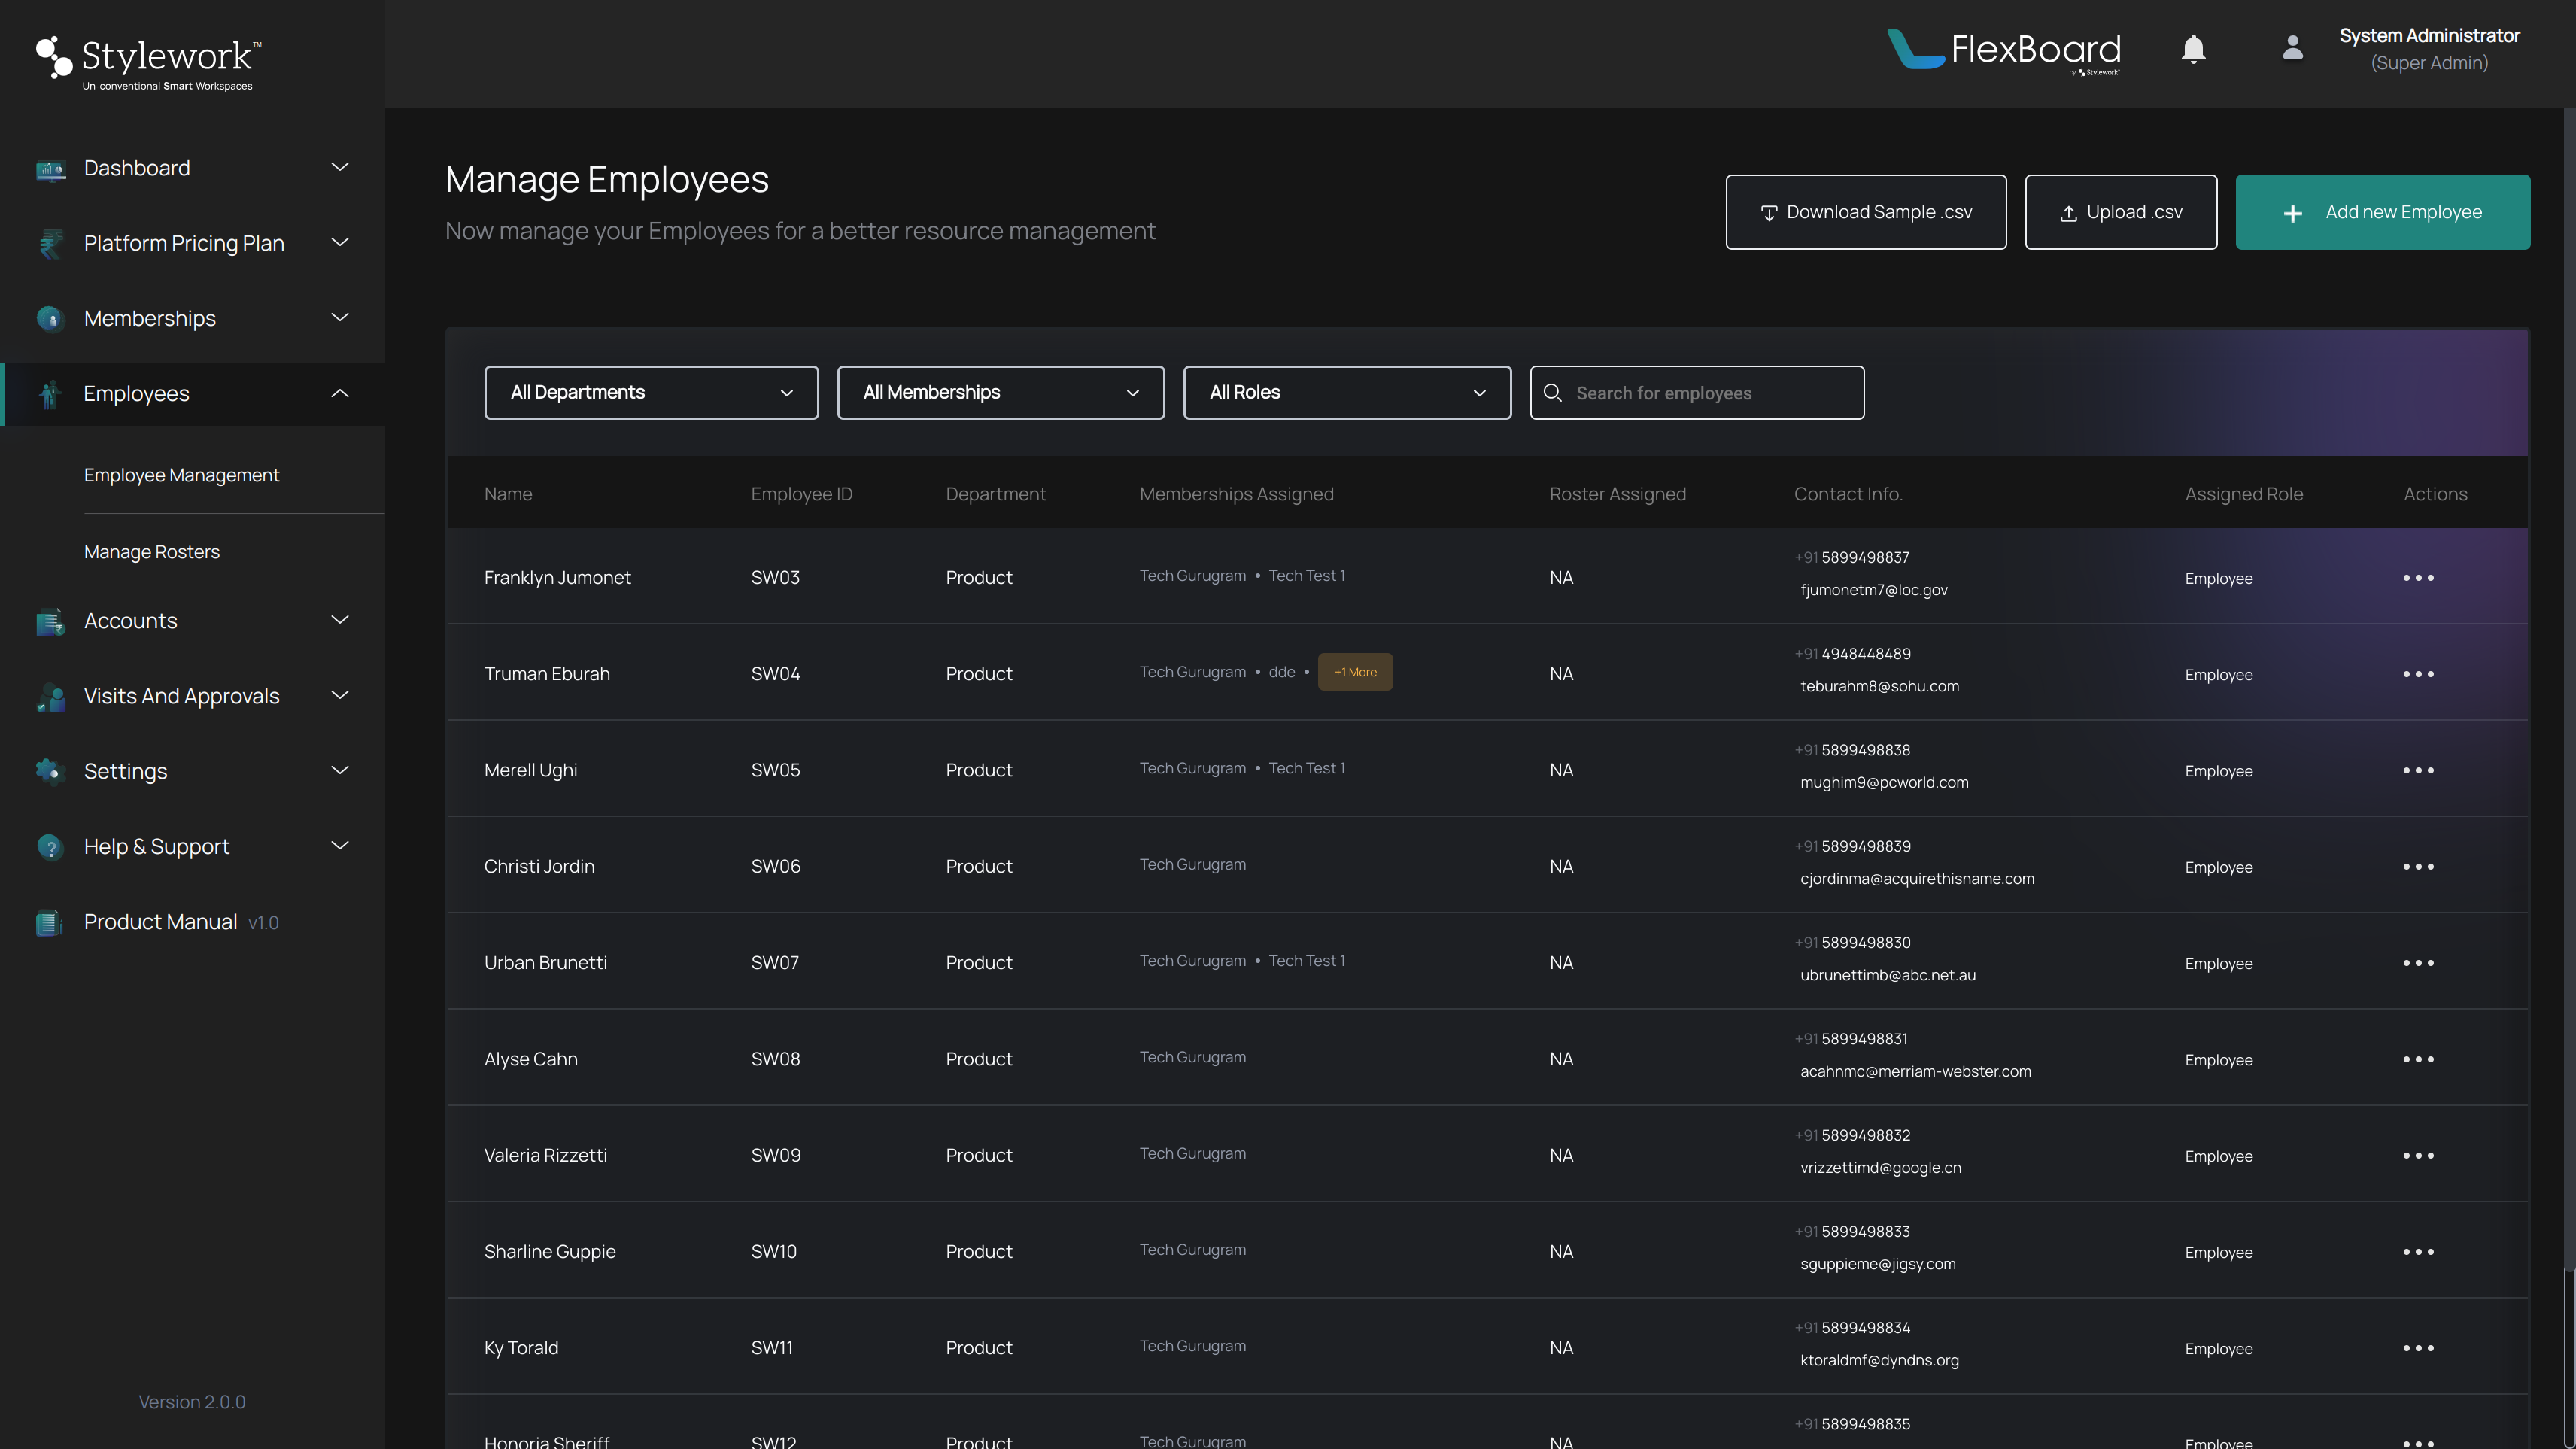This screenshot has height=1449, width=2576.
Task: Click the user profile avatar icon
Action: tap(2292, 48)
